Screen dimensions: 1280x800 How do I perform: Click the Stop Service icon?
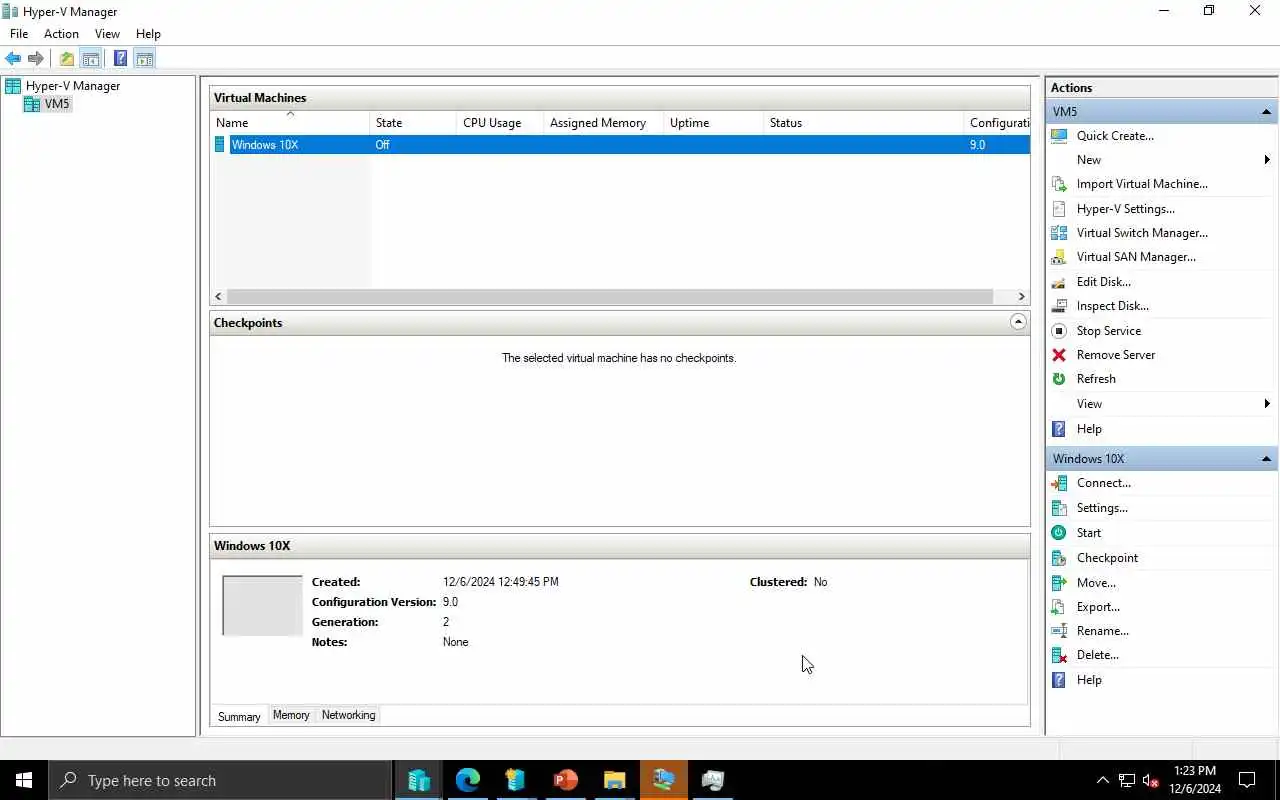(1059, 331)
